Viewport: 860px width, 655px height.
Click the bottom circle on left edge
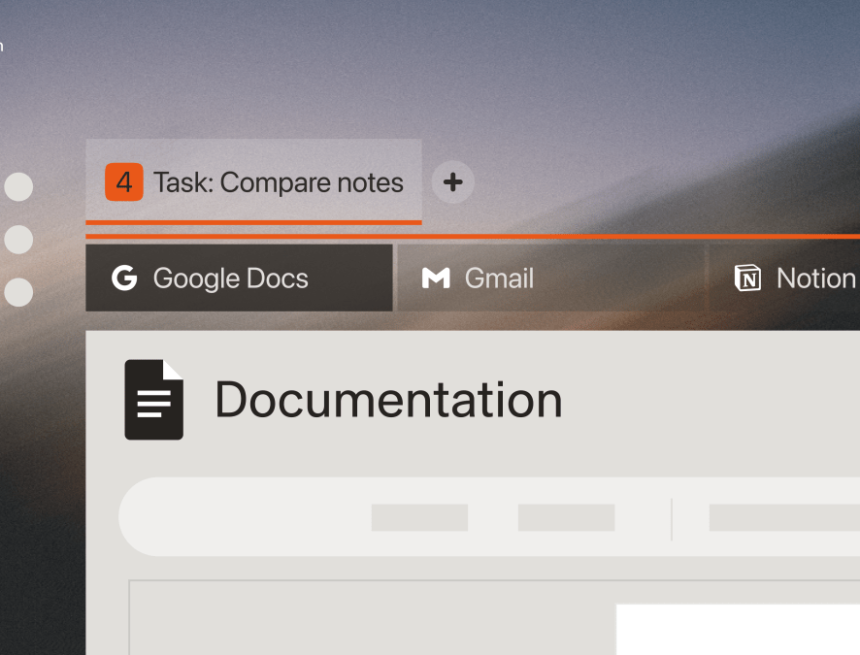pos(18,293)
